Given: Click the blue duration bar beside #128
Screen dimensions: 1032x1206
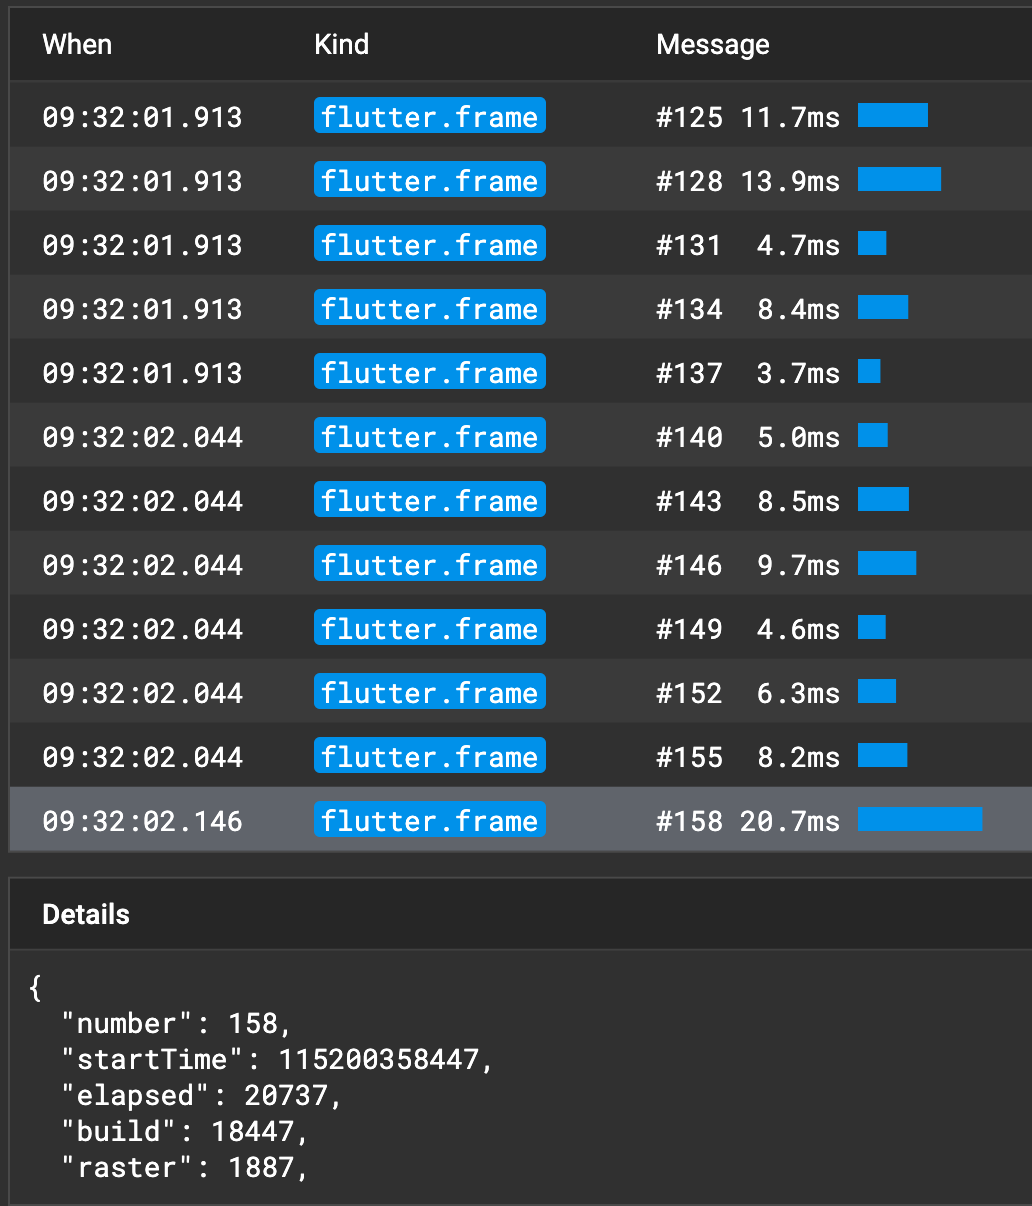Looking at the screenshot, I should click(899, 180).
